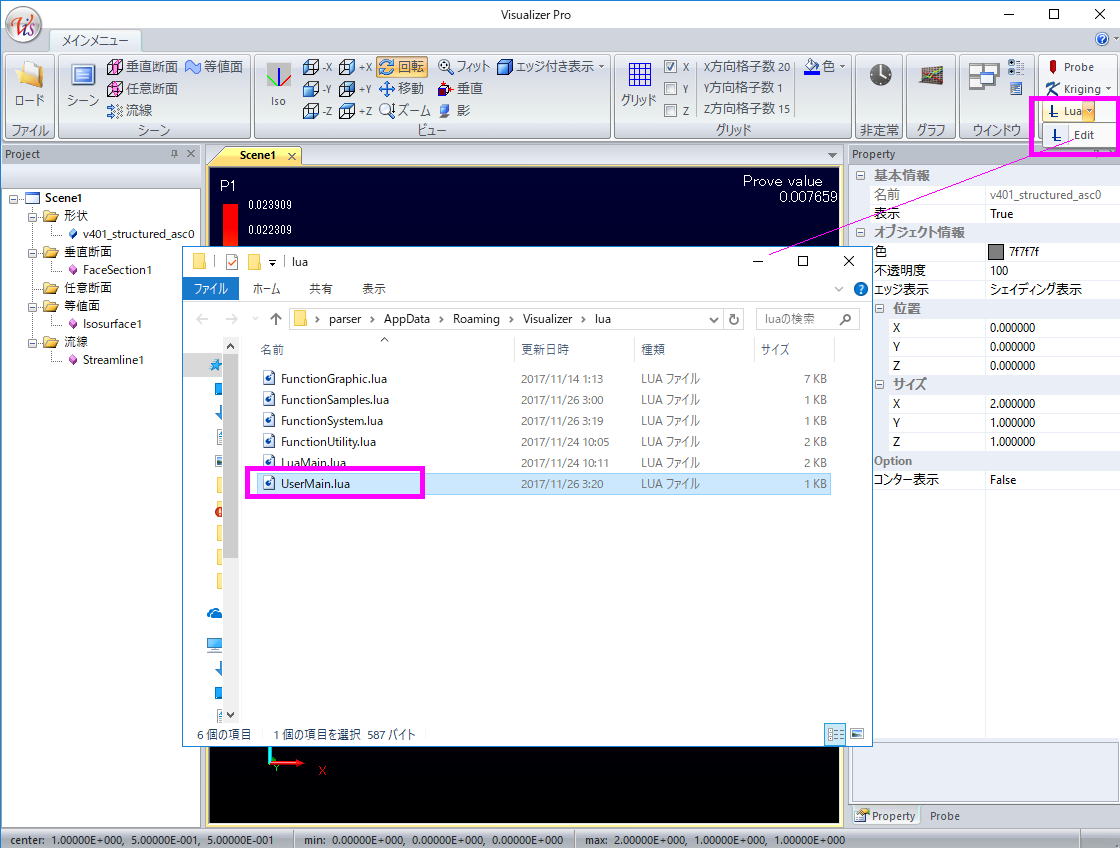Enable the grid Z checkbox
Screen dimensions: 1120x848
coord(671,111)
